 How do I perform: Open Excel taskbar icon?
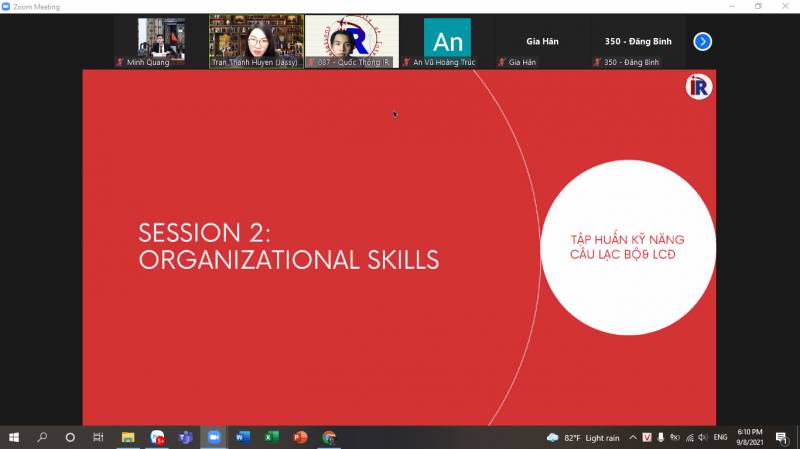(271, 437)
